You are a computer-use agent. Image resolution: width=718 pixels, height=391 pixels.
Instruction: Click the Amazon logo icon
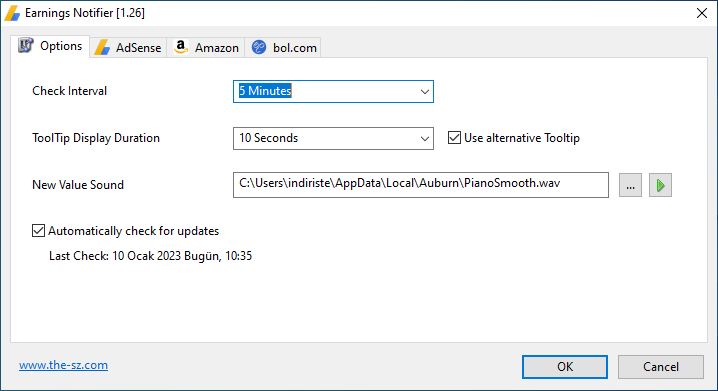click(x=181, y=47)
